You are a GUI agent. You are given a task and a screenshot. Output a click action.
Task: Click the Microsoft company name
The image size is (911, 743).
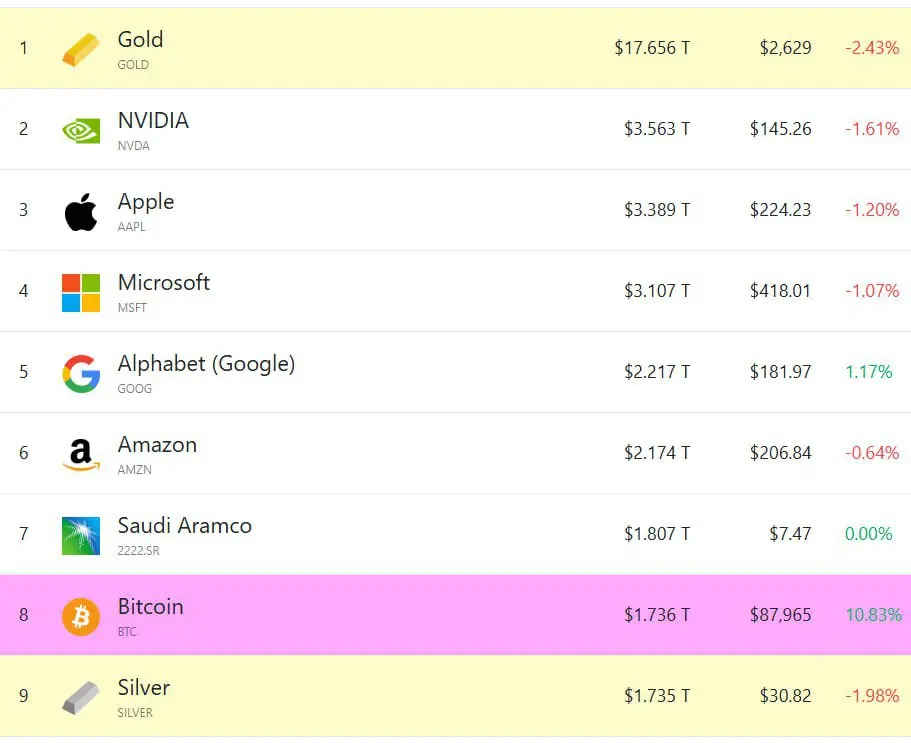point(164,282)
